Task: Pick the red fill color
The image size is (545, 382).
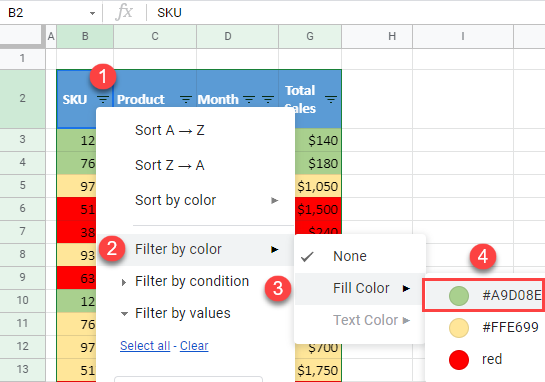Action: [484, 359]
